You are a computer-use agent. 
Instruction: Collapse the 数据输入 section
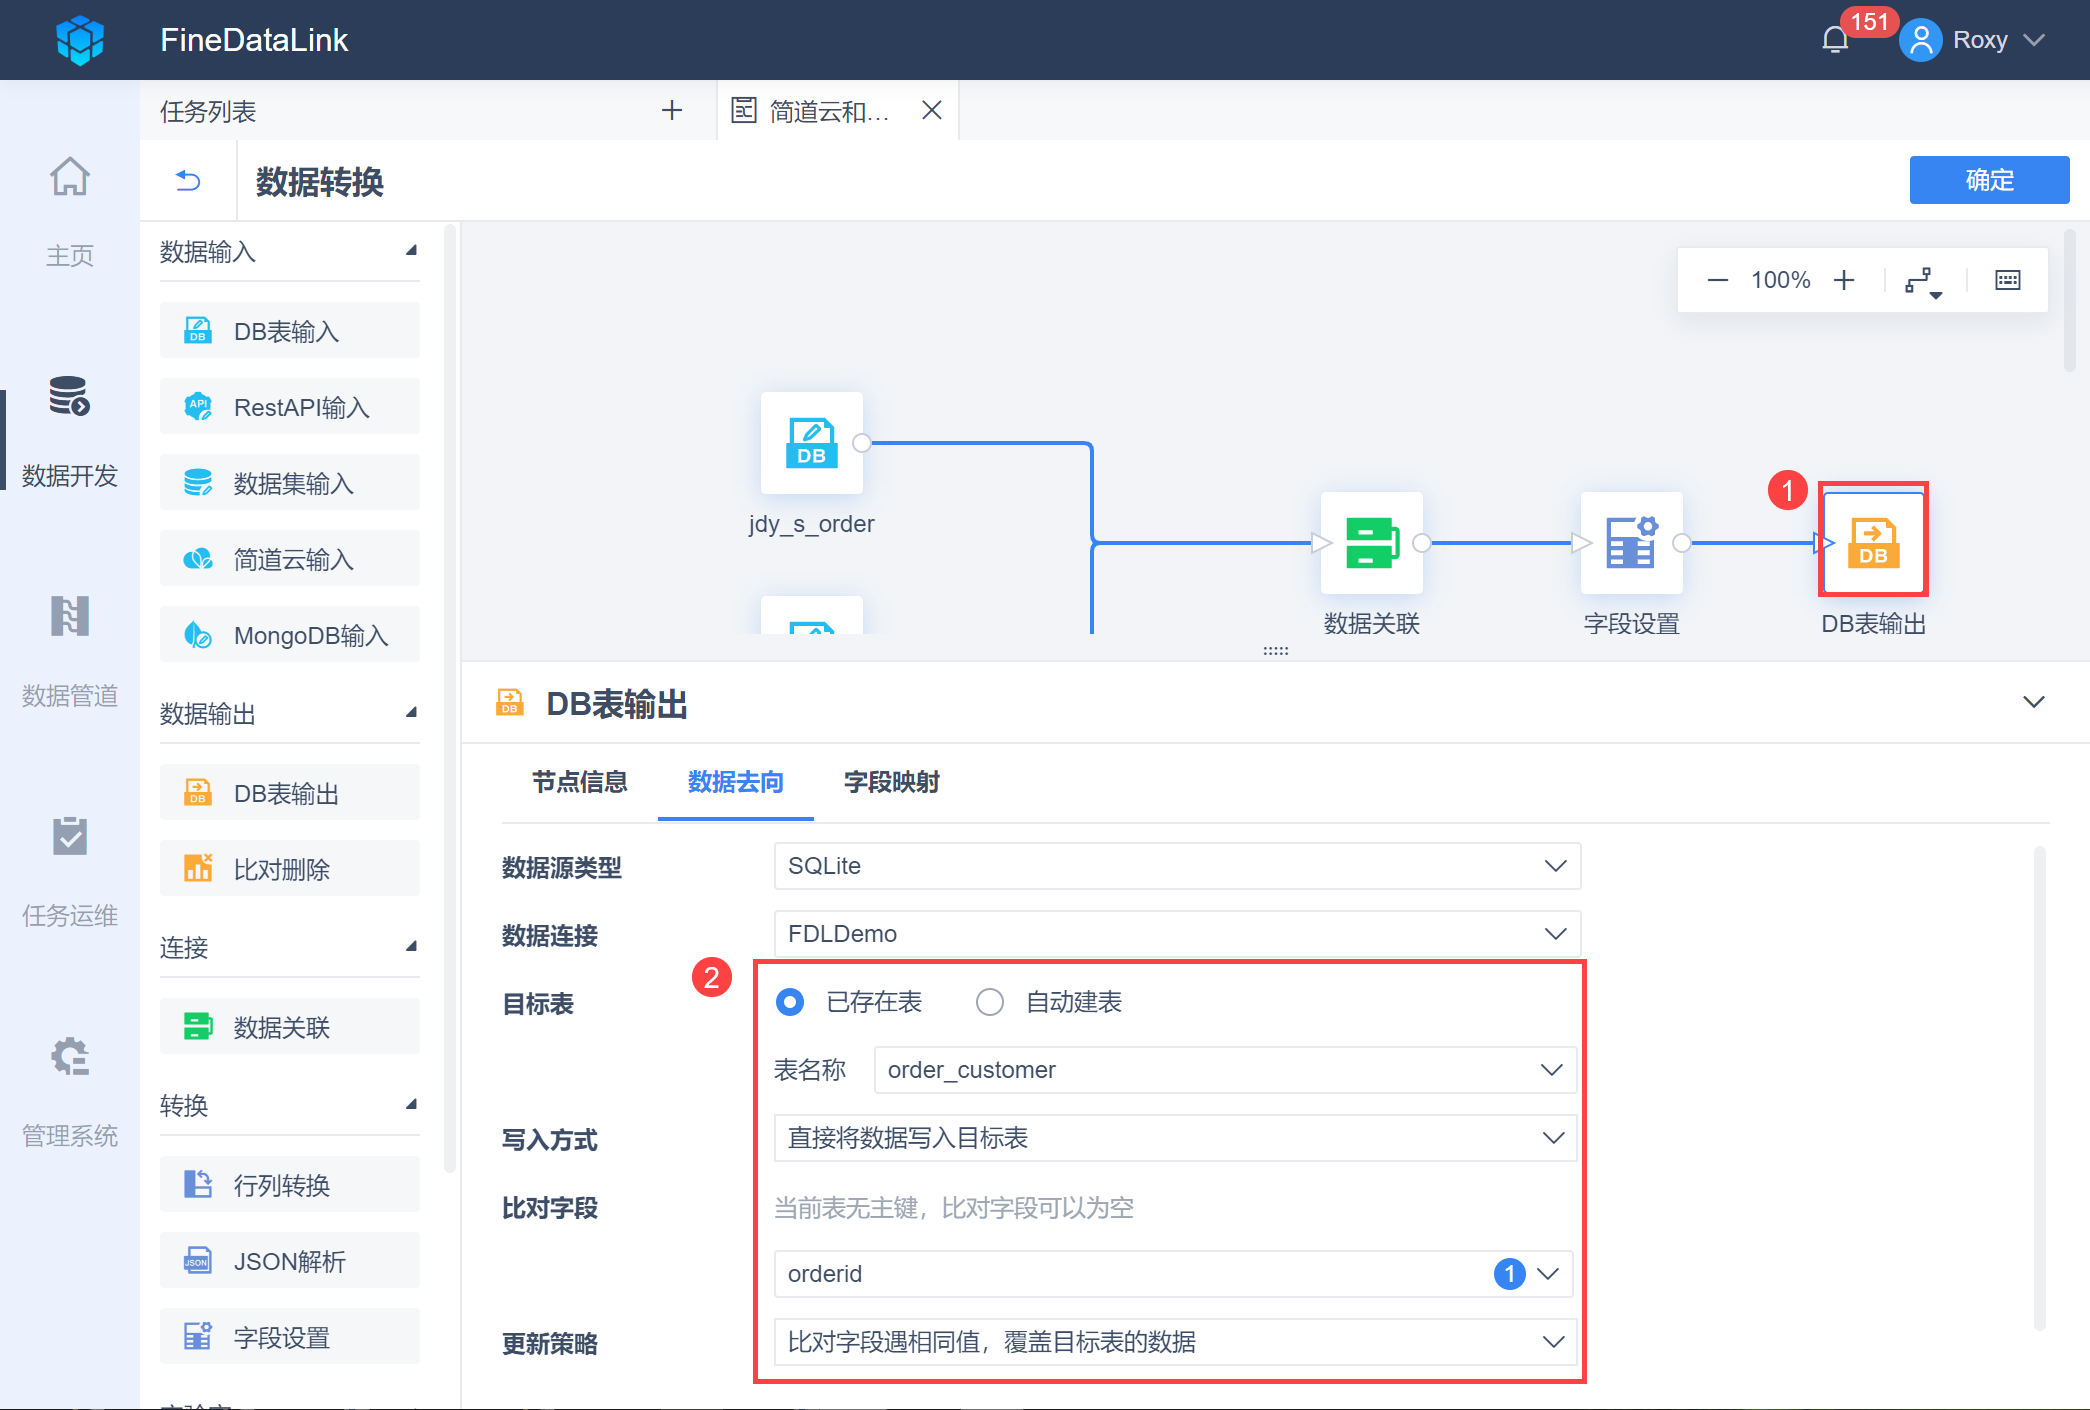(411, 251)
